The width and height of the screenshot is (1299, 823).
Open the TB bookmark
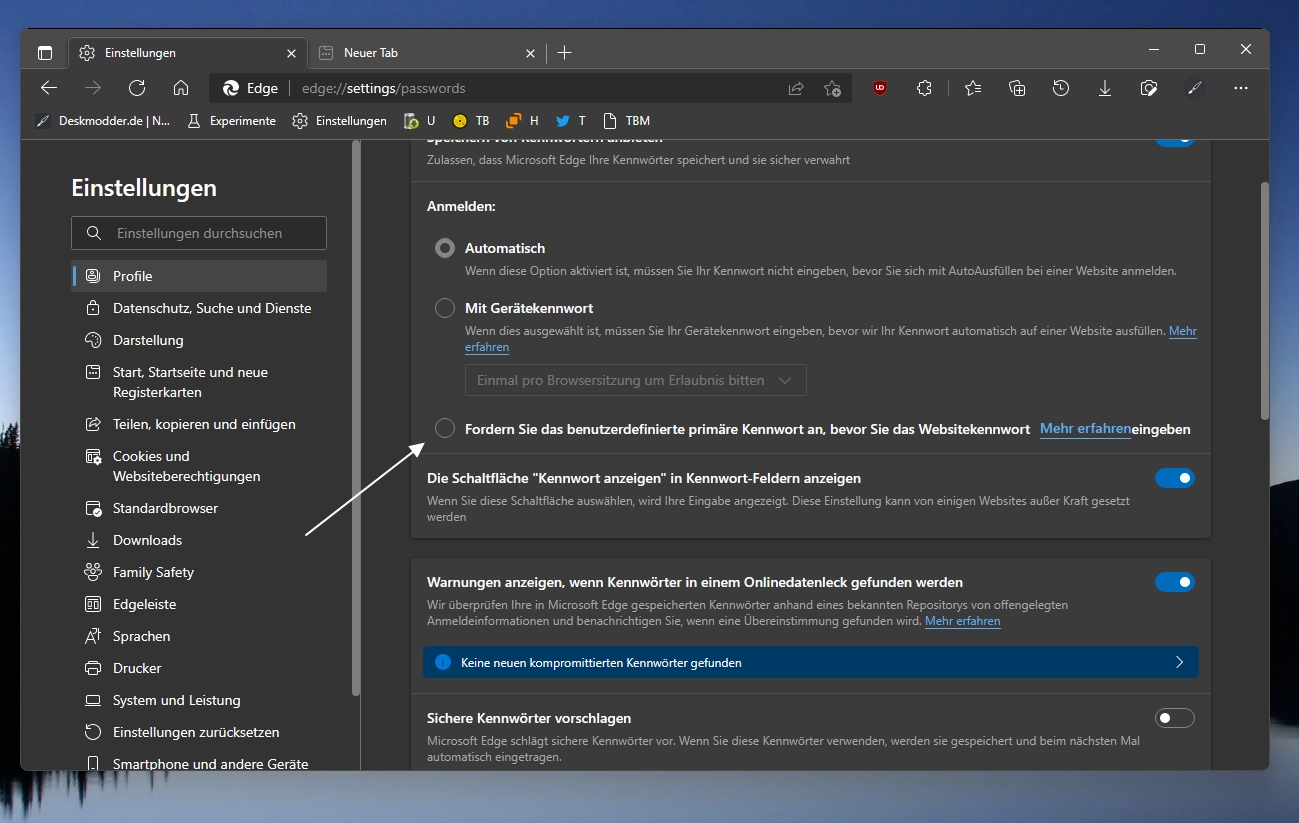(x=471, y=121)
